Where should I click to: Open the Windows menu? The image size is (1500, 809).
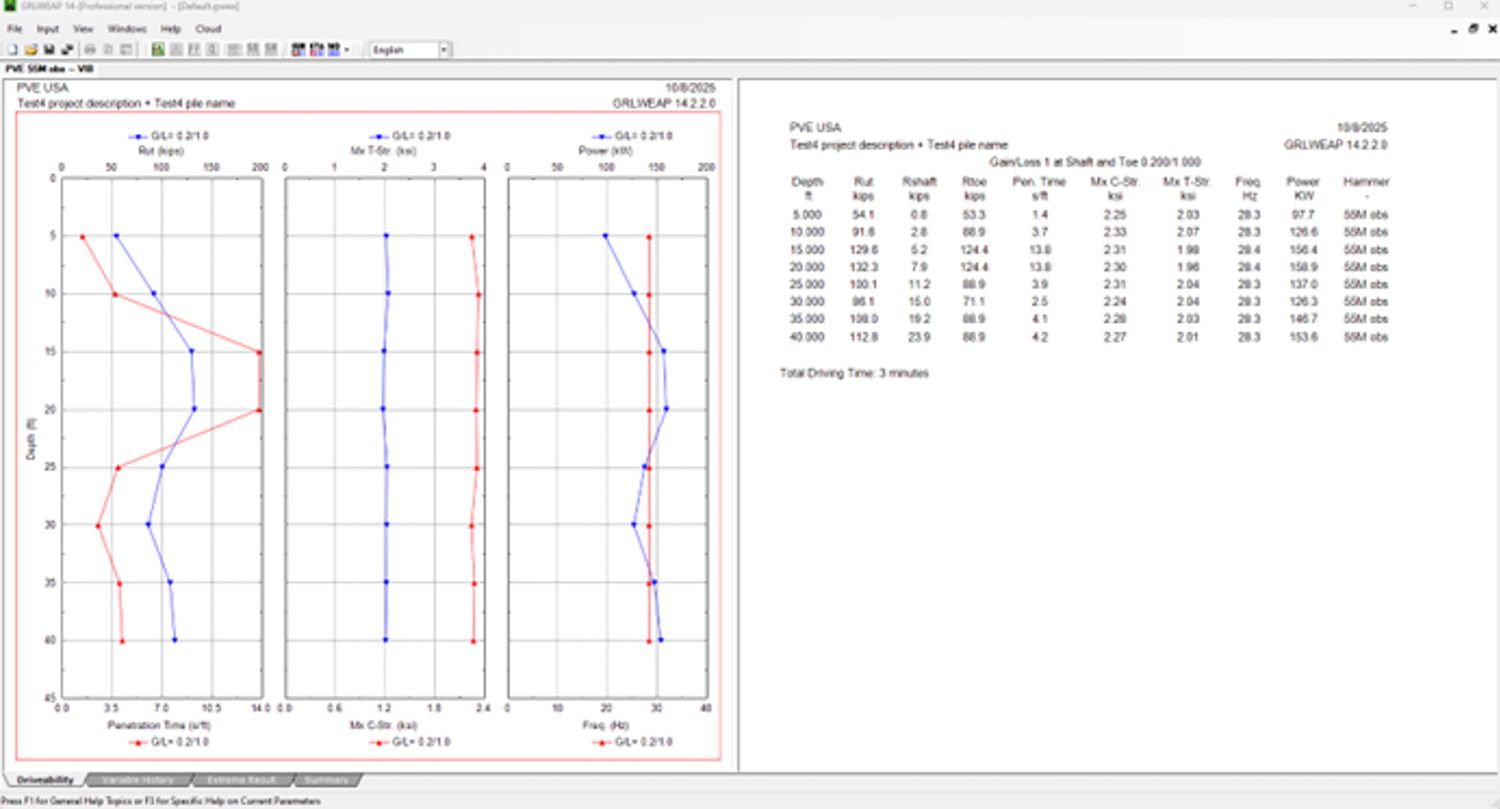coord(127,29)
